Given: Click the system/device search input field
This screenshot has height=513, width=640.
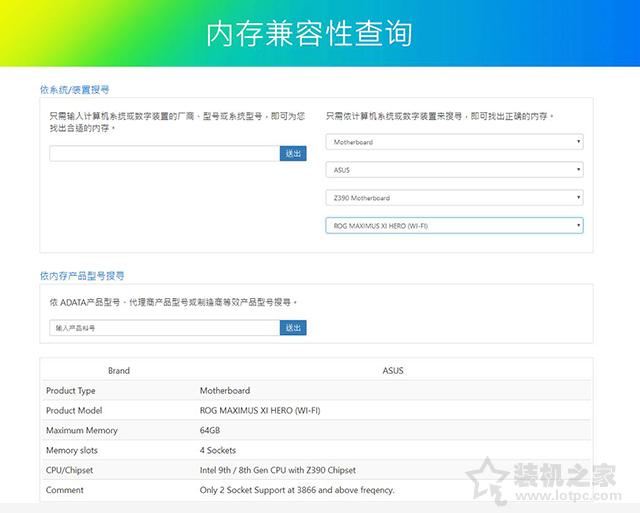Looking at the screenshot, I should point(164,153).
